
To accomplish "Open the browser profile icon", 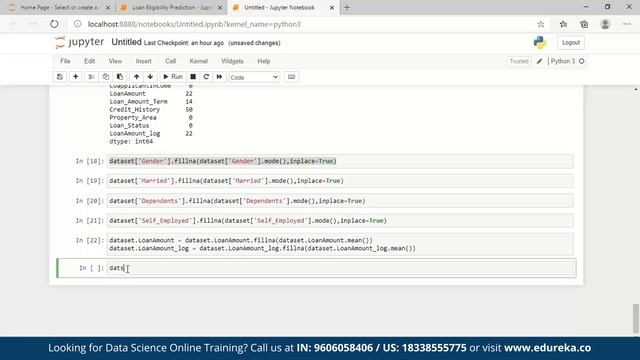I will [x=605, y=24].
